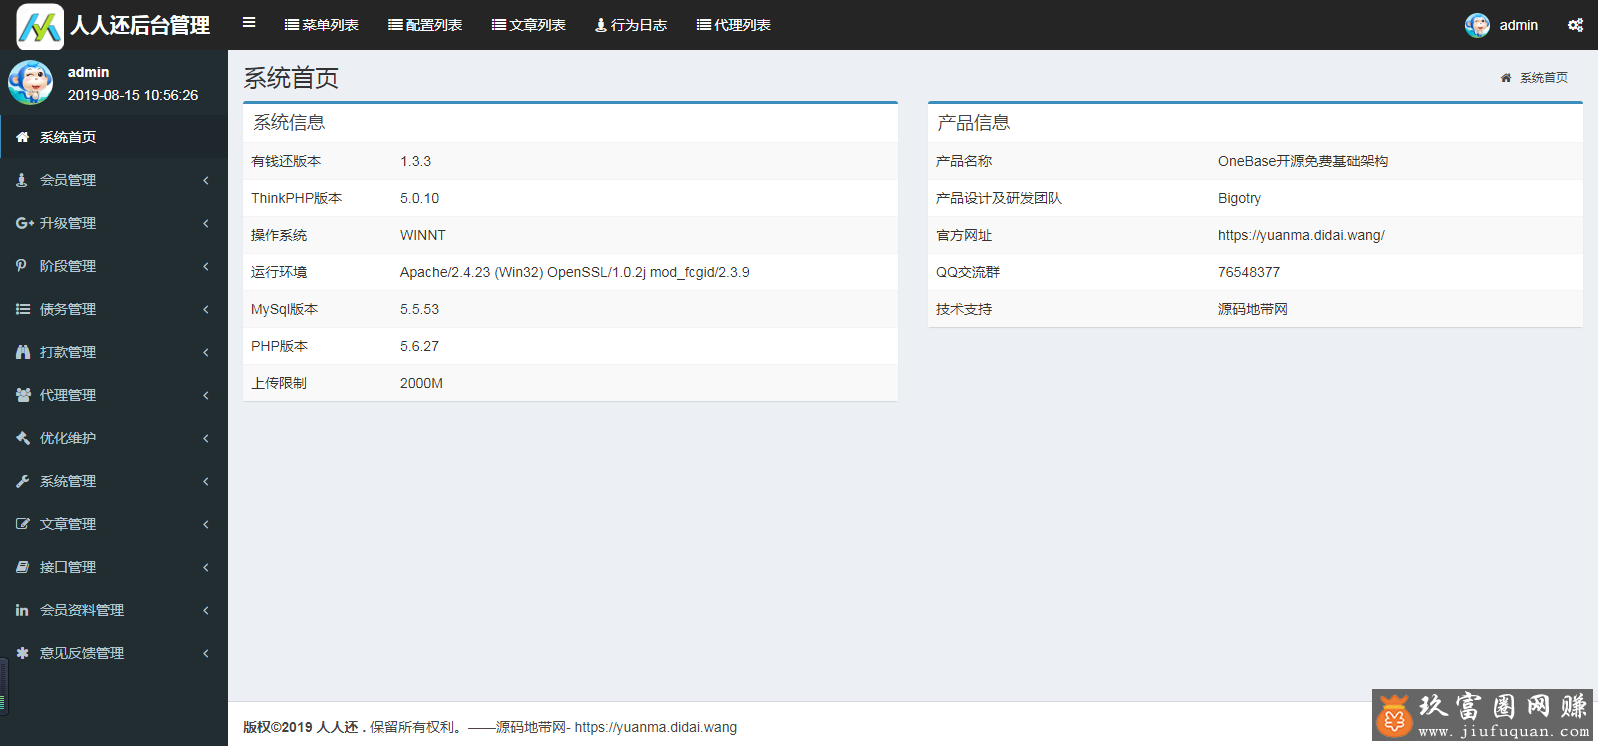
Task: Click the 打款管理 binoculars icon
Action: (x=23, y=352)
